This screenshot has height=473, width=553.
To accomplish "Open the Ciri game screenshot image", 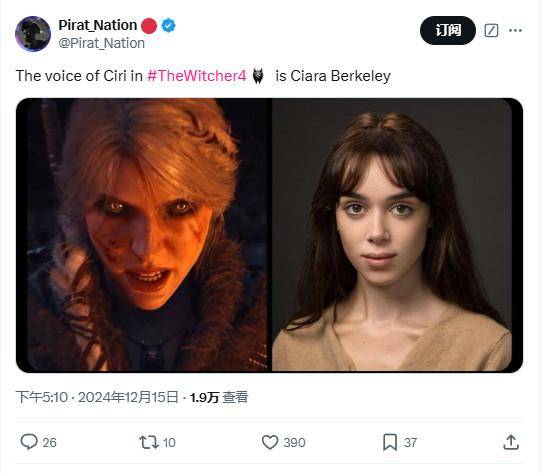I will click(144, 235).
